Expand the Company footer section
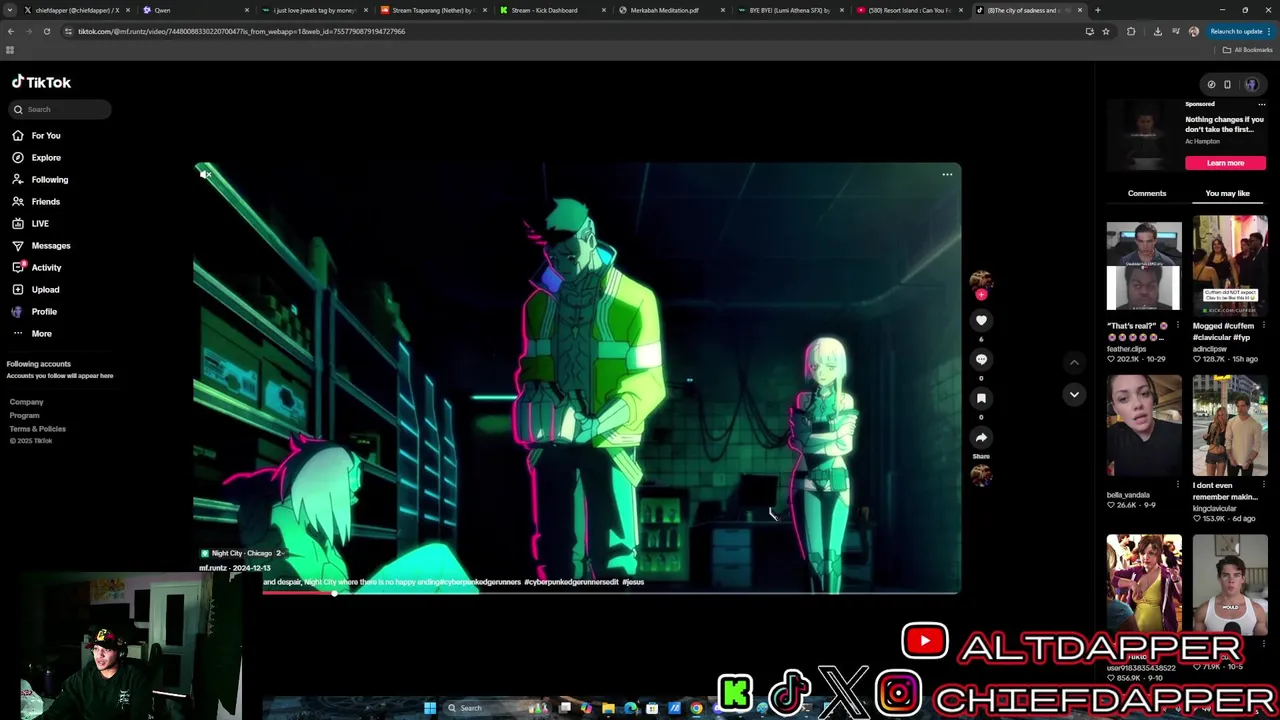This screenshot has width=1280, height=720. (26, 402)
